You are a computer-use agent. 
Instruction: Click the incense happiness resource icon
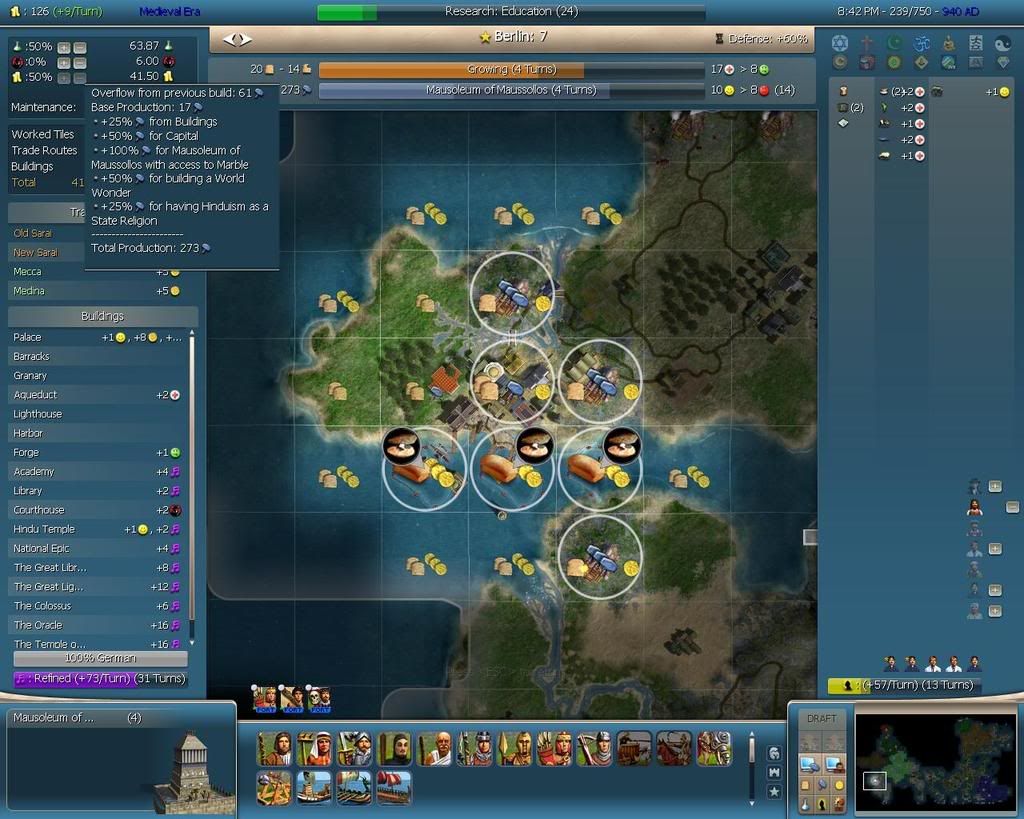(936, 92)
